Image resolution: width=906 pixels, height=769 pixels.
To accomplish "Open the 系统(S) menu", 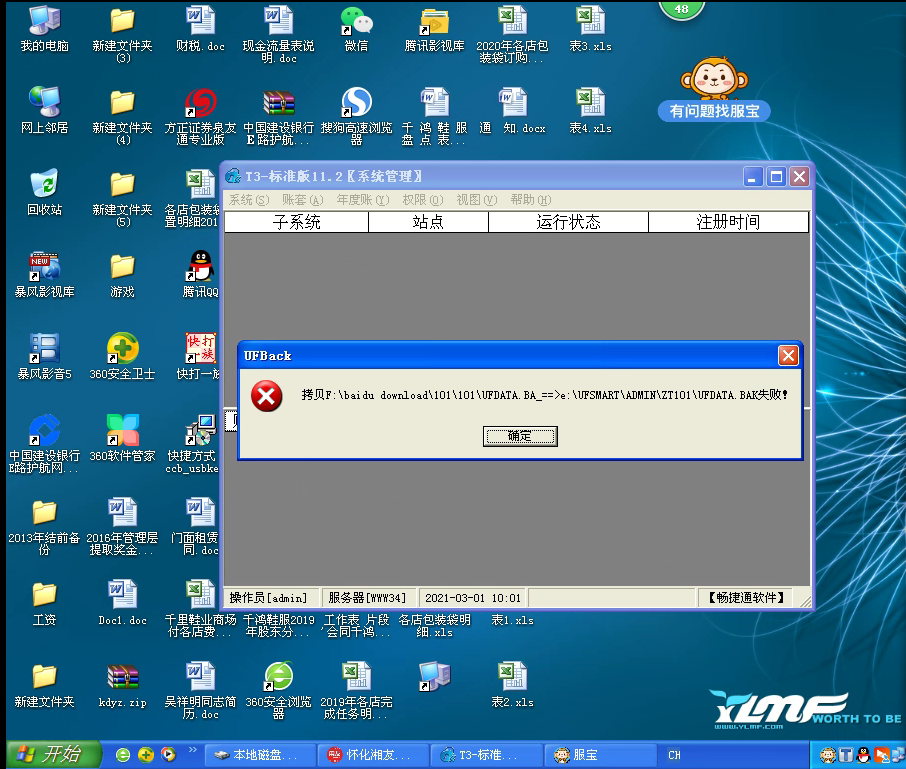I will 249,200.
